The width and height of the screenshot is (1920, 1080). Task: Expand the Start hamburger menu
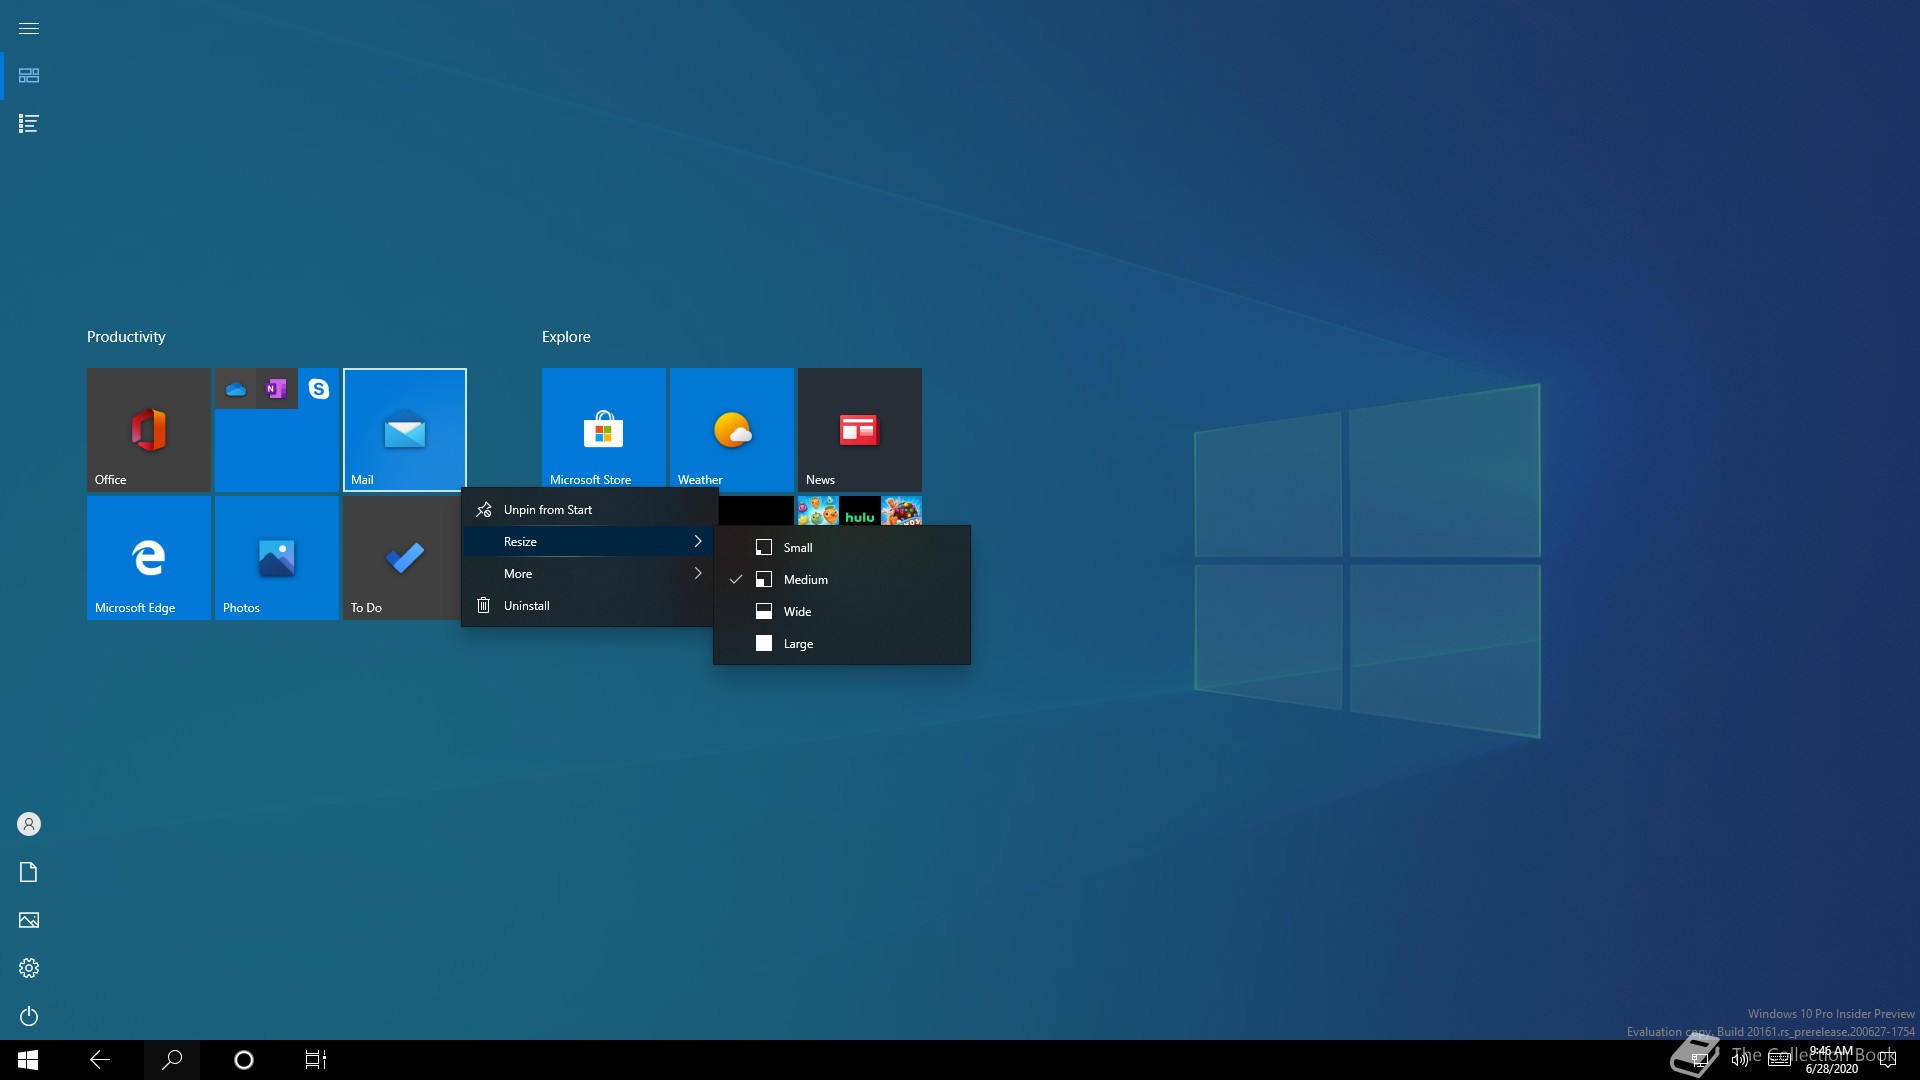click(x=29, y=28)
